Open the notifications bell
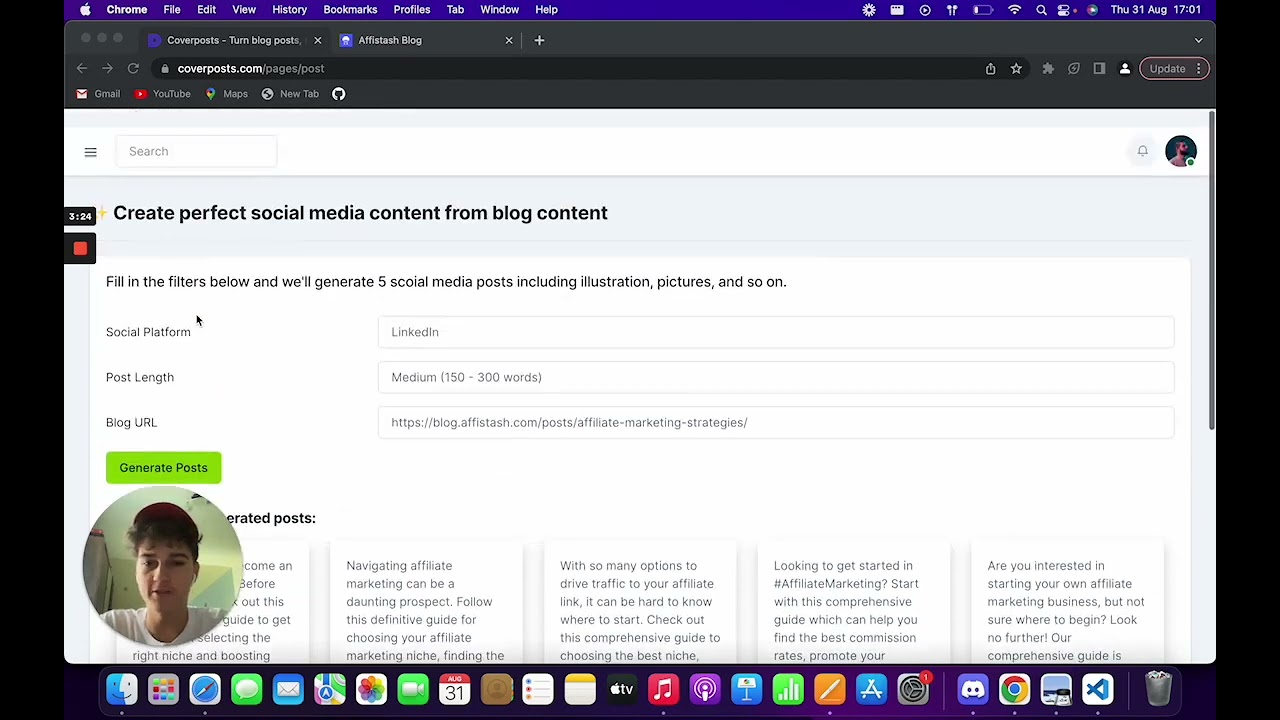 (x=1142, y=151)
